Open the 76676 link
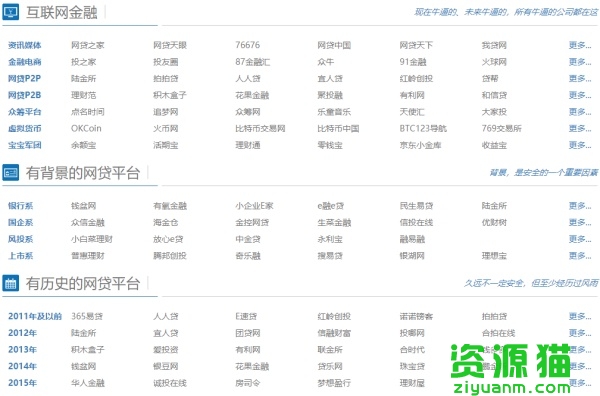The width and height of the screenshot is (600, 396). pyautogui.click(x=248, y=45)
